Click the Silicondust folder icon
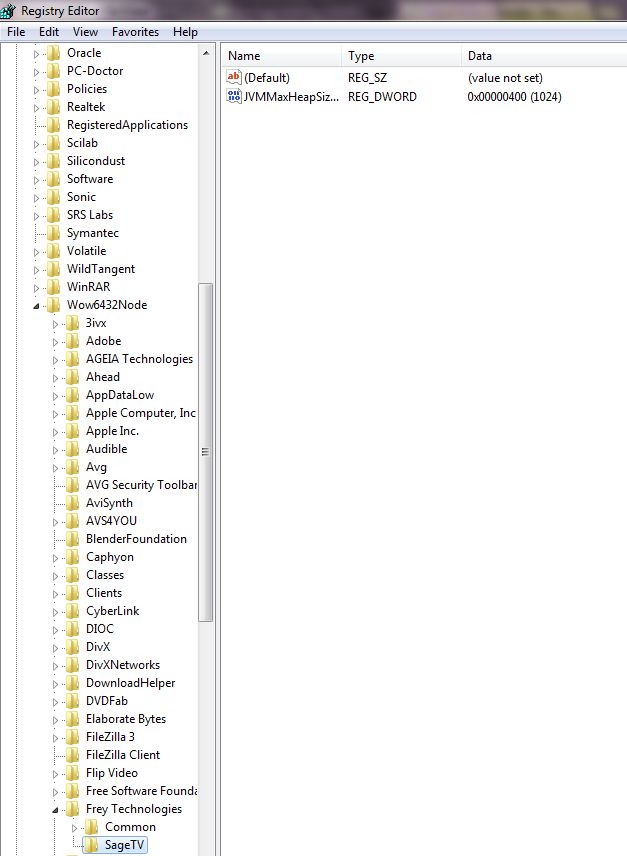The image size is (627, 856). point(53,161)
